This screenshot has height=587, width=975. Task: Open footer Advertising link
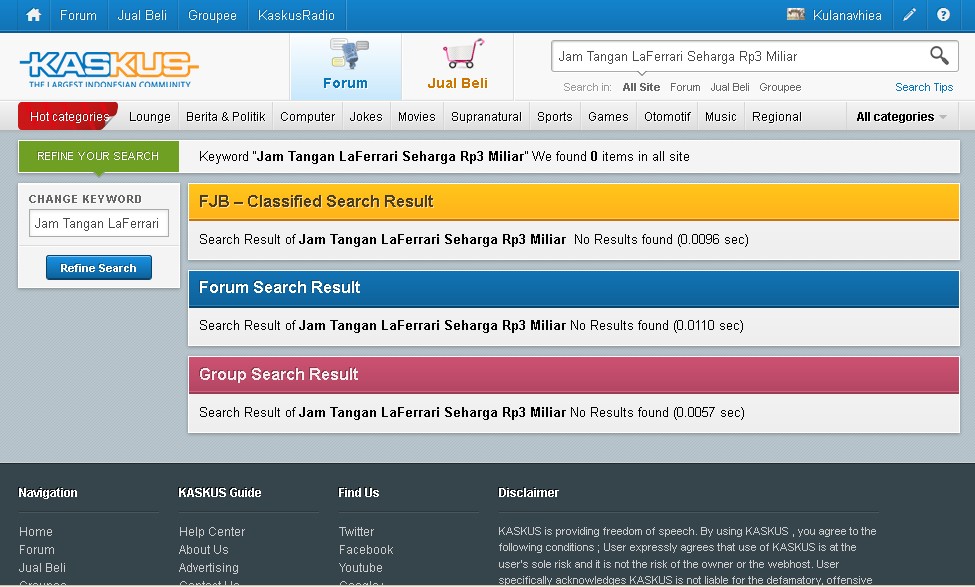pyautogui.click(x=208, y=568)
